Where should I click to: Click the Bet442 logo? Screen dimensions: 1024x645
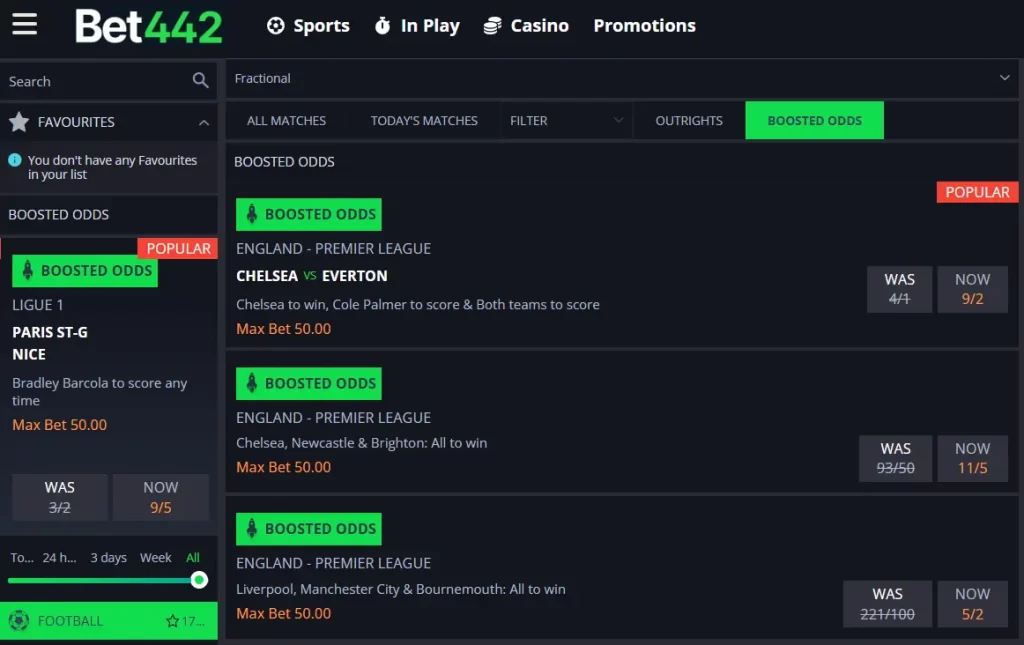(x=149, y=26)
